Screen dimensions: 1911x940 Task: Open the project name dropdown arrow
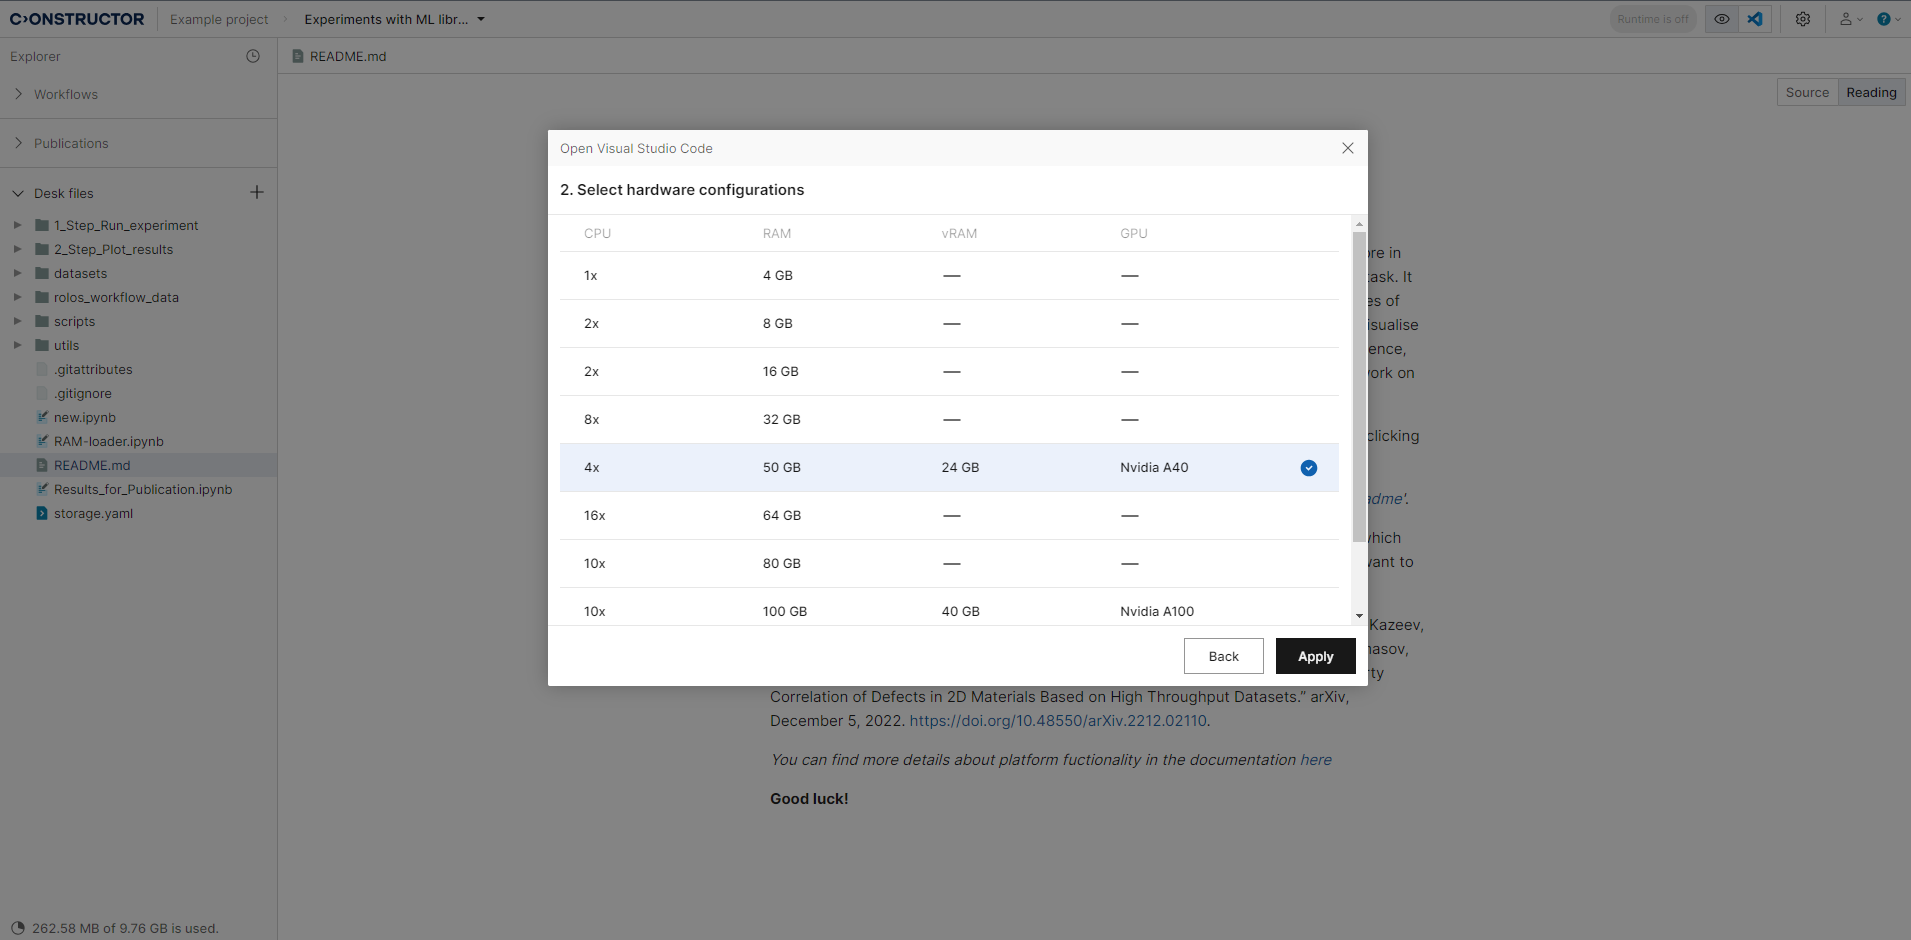pos(481,19)
